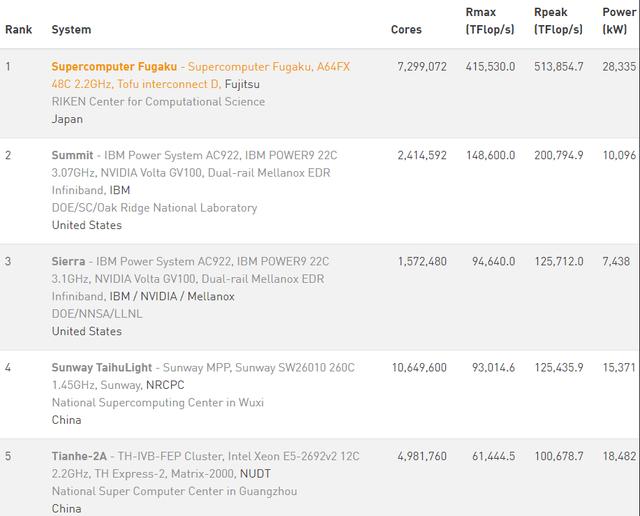Screen dimensions: 640x516
Task: Click the Cores column header
Action: 406,30
